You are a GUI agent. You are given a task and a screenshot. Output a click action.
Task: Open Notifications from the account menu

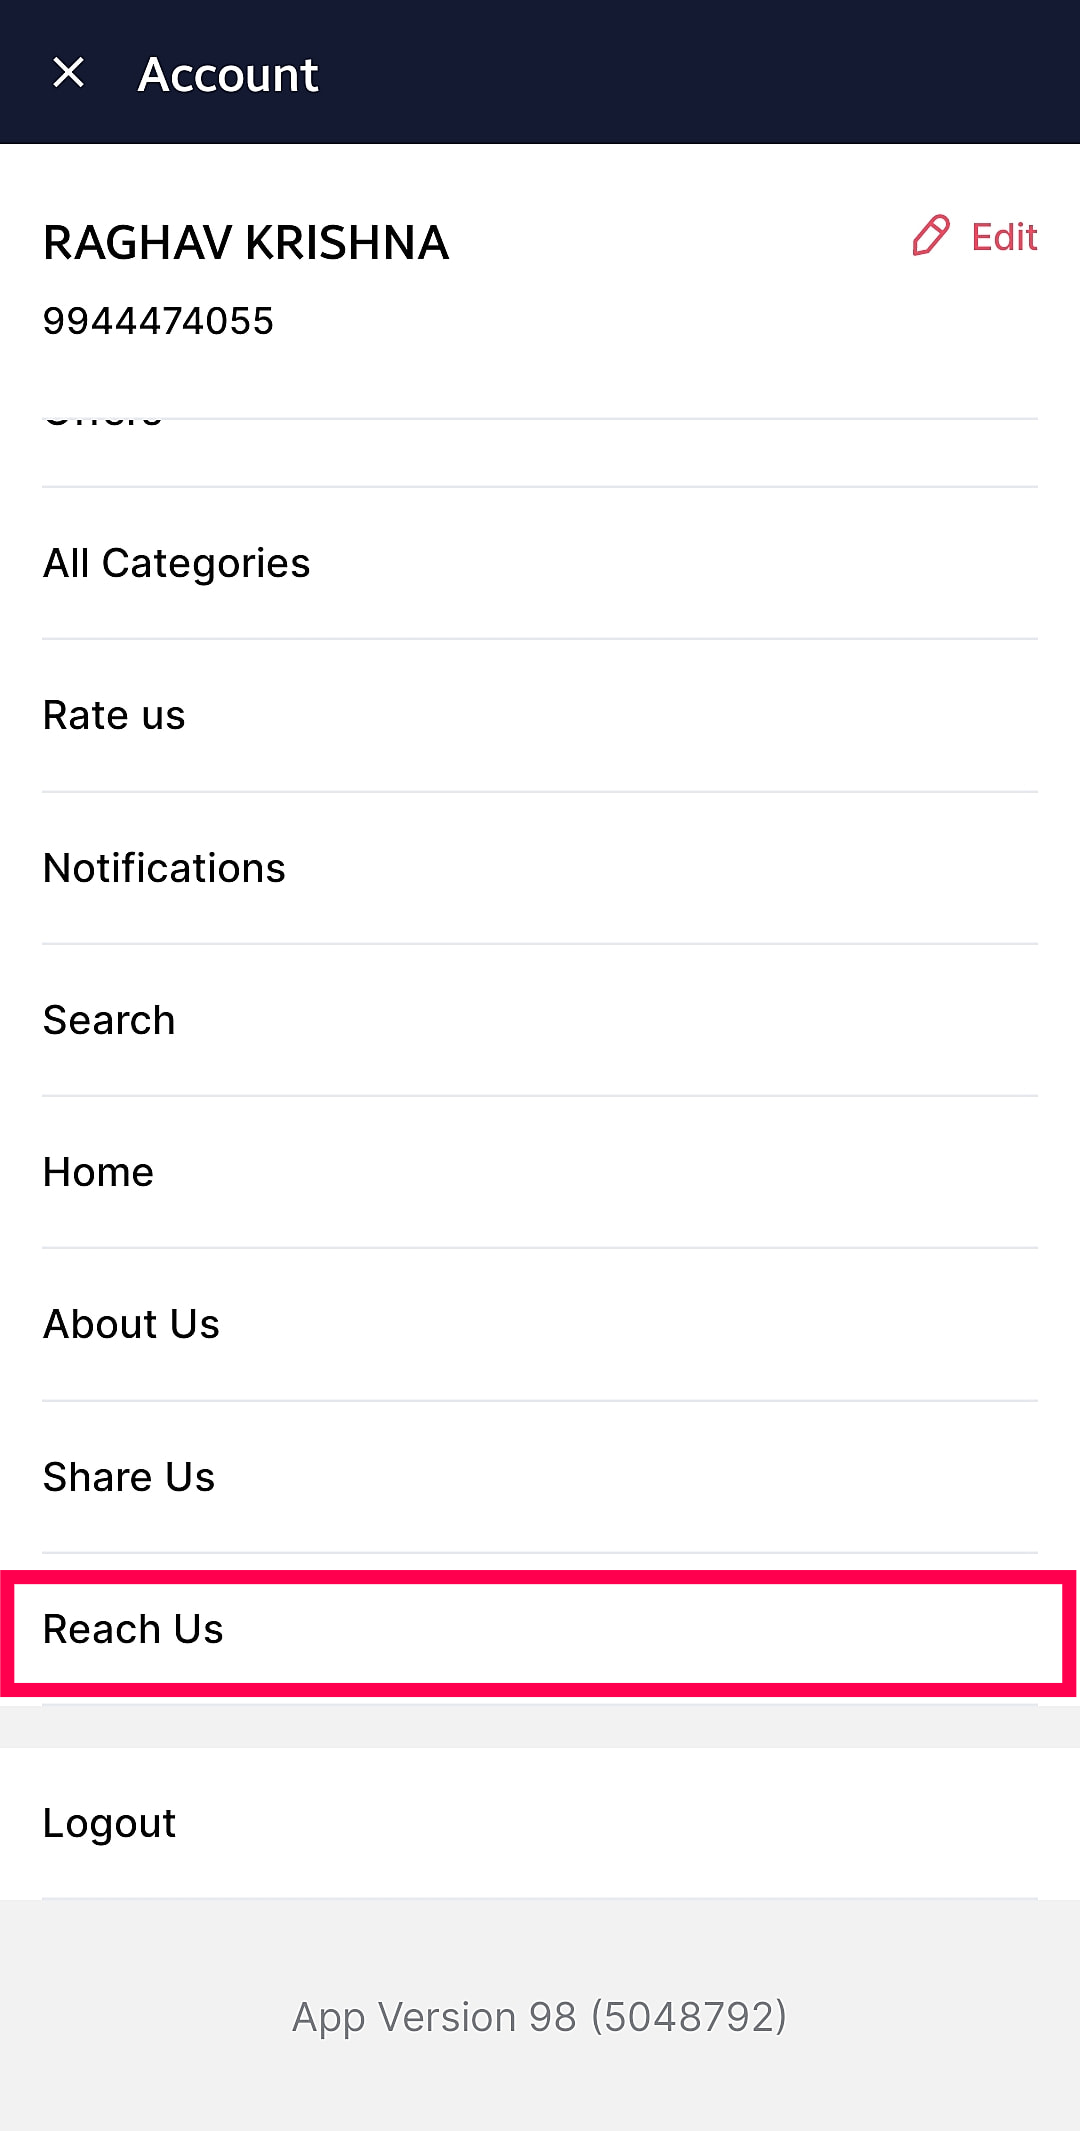164,868
